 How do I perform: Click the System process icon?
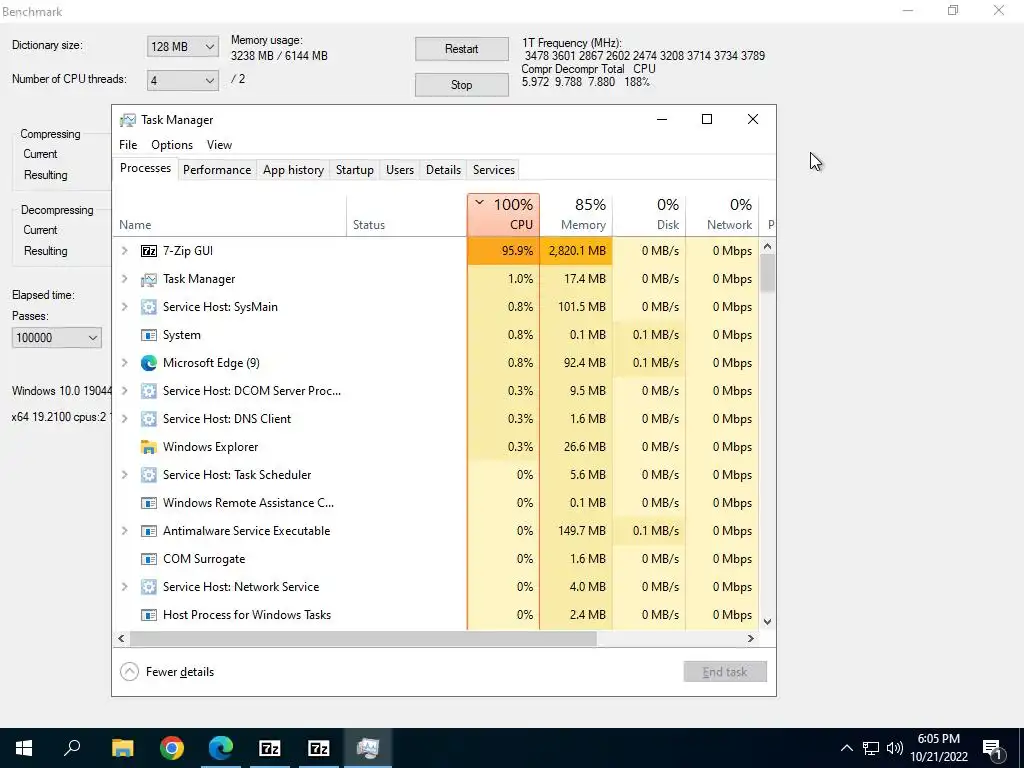pos(149,335)
